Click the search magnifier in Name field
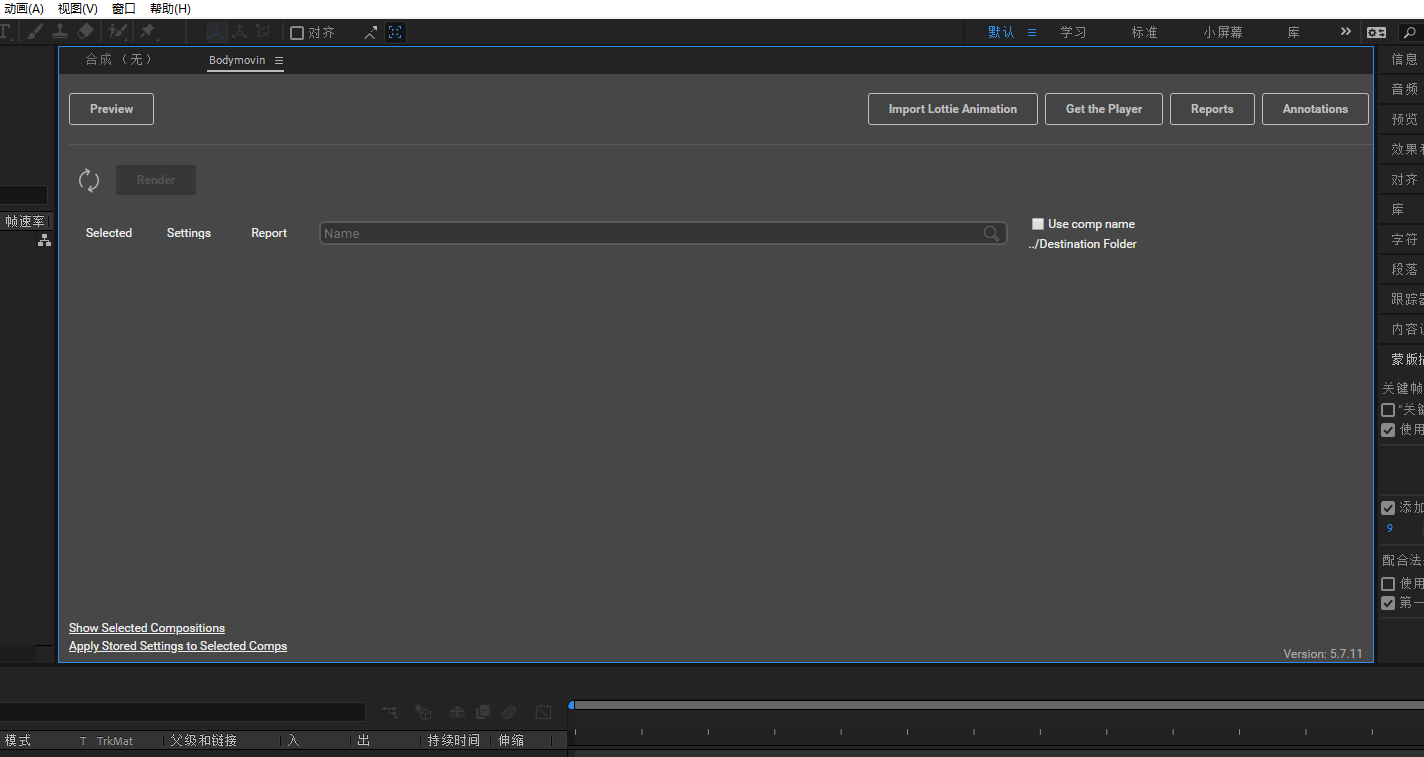This screenshot has height=757, width=1424. pos(991,233)
